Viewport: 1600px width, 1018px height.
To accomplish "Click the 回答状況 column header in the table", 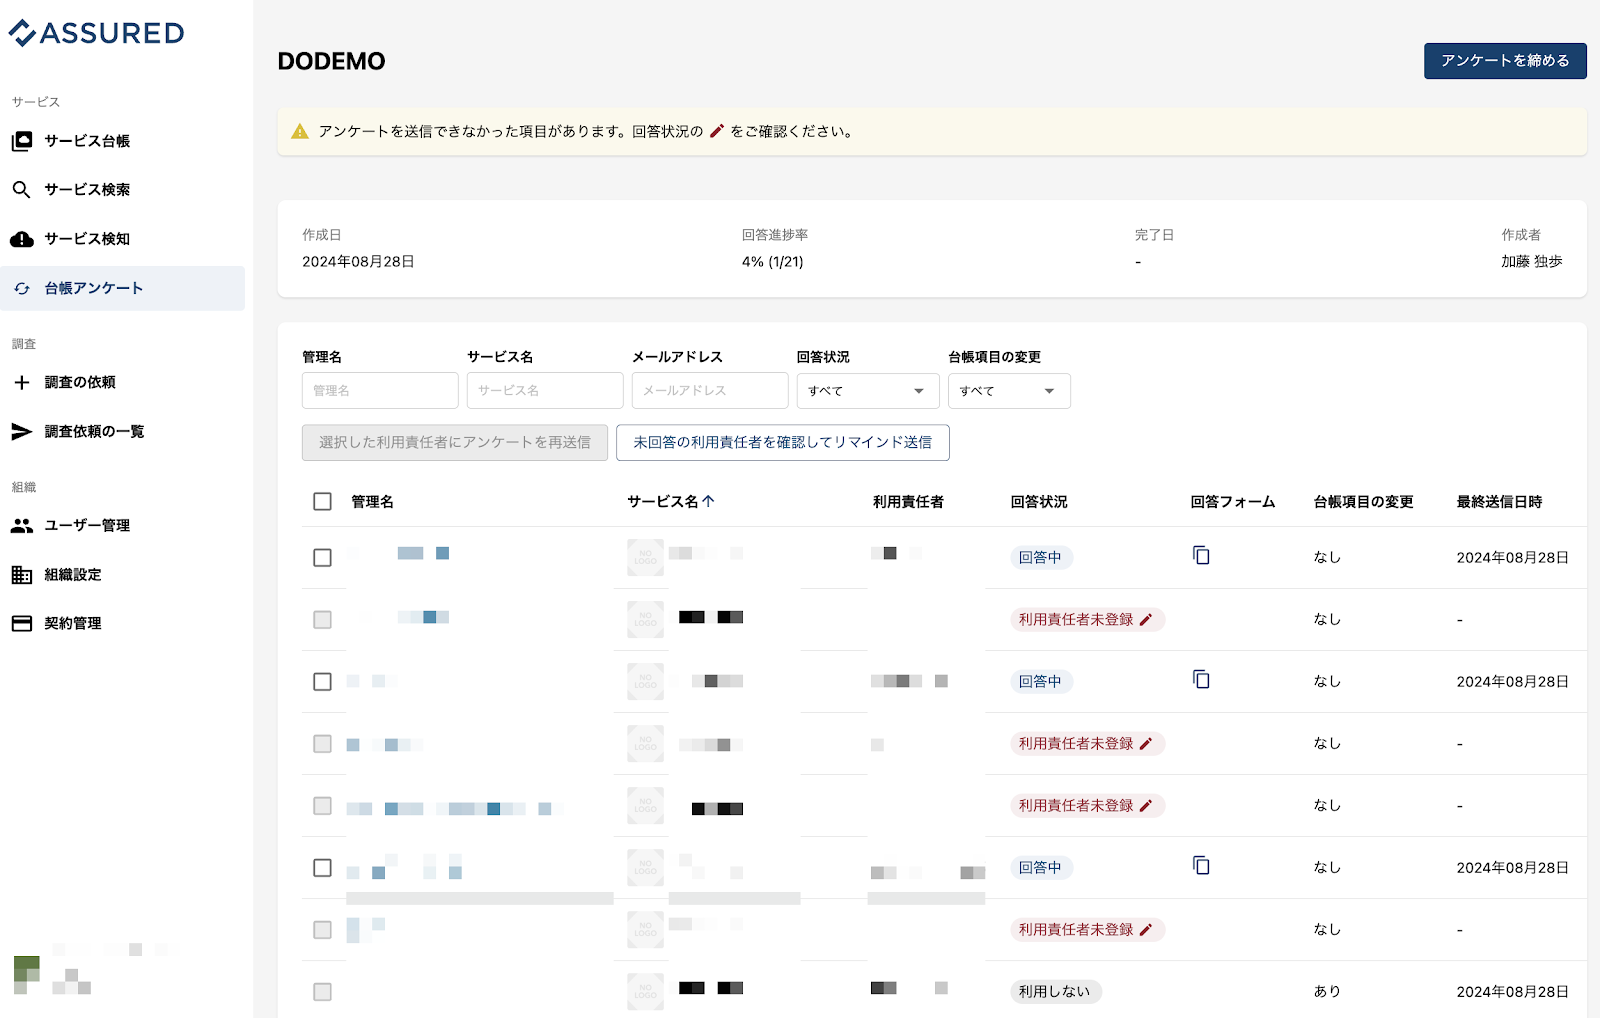I will 1039,502.
